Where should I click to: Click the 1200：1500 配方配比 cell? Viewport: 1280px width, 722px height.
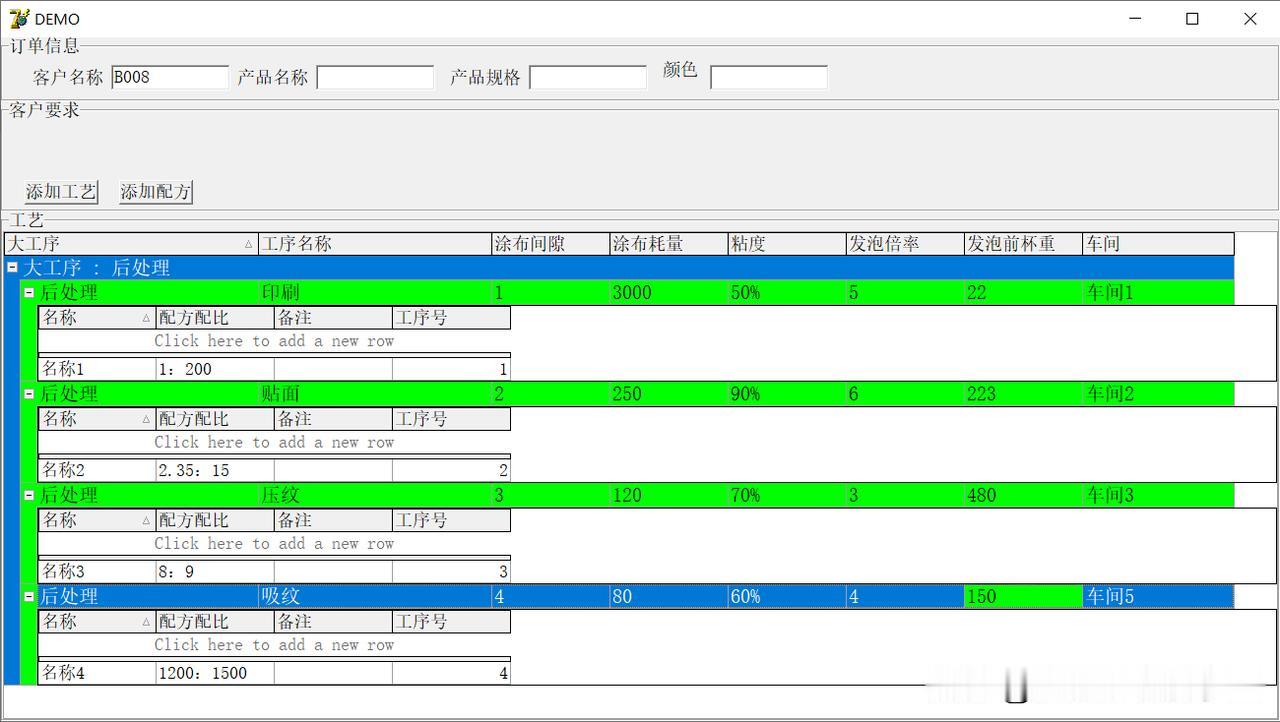[215, 673]
